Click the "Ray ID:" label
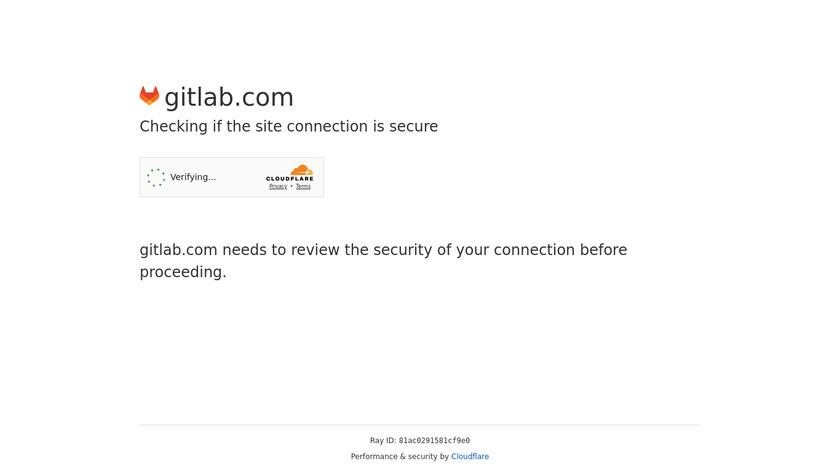The height and width of the screenshot is (472, 840). click(383, 441)
